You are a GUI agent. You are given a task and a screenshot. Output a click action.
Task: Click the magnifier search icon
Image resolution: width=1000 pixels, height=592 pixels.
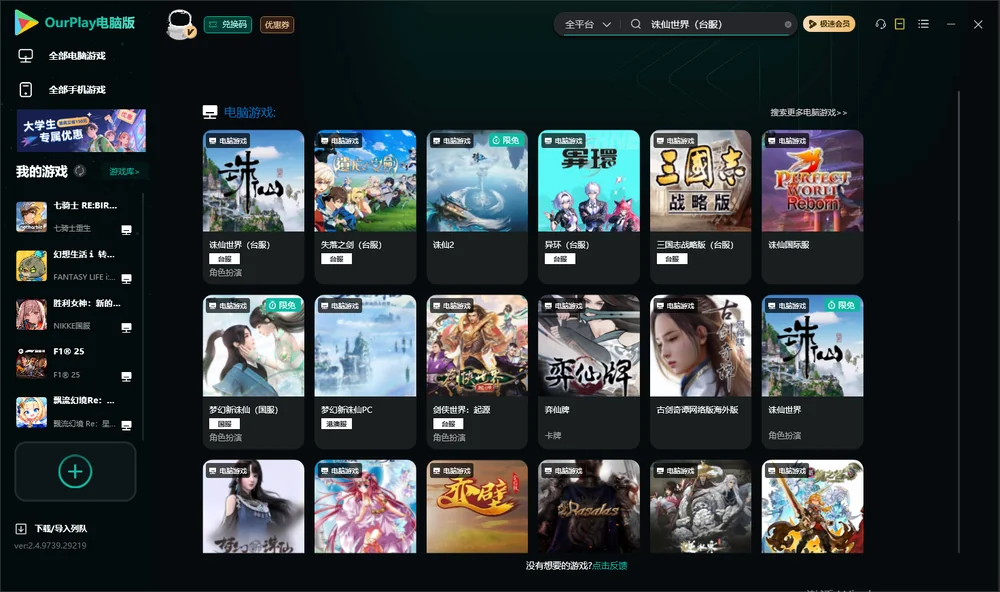[x=636, y=24]
